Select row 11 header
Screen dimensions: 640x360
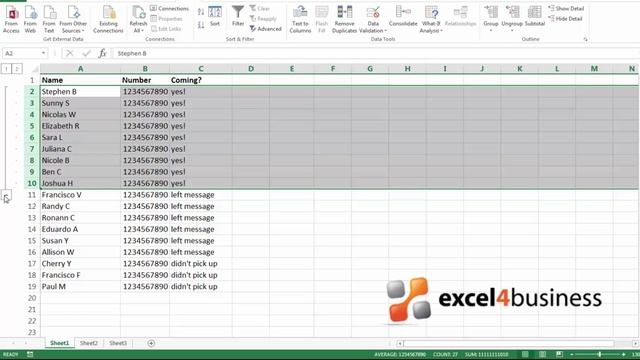click(32, 195)
